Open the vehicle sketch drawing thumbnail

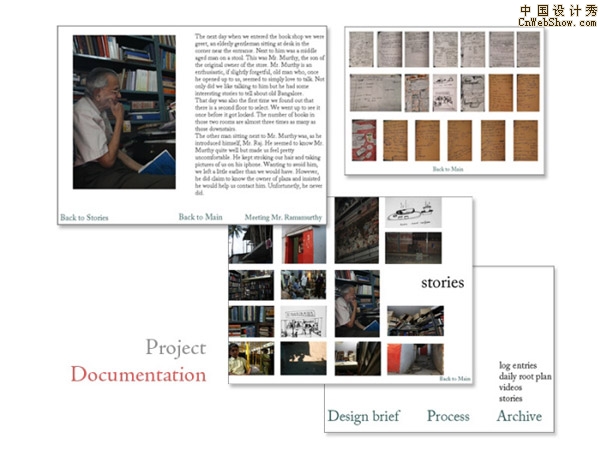coord(413,213)
